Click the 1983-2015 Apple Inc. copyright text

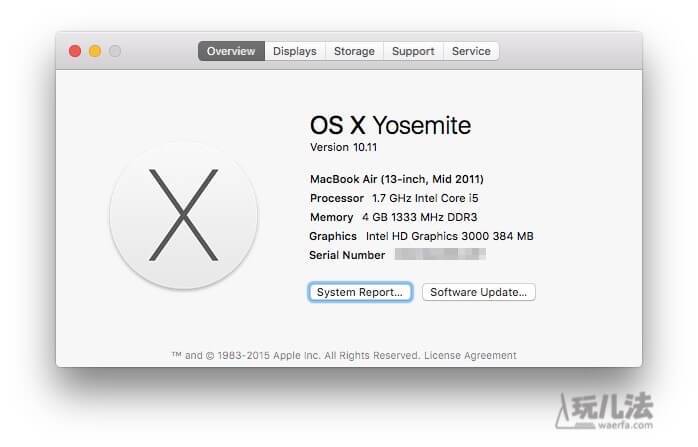click(x=296, y=355)
